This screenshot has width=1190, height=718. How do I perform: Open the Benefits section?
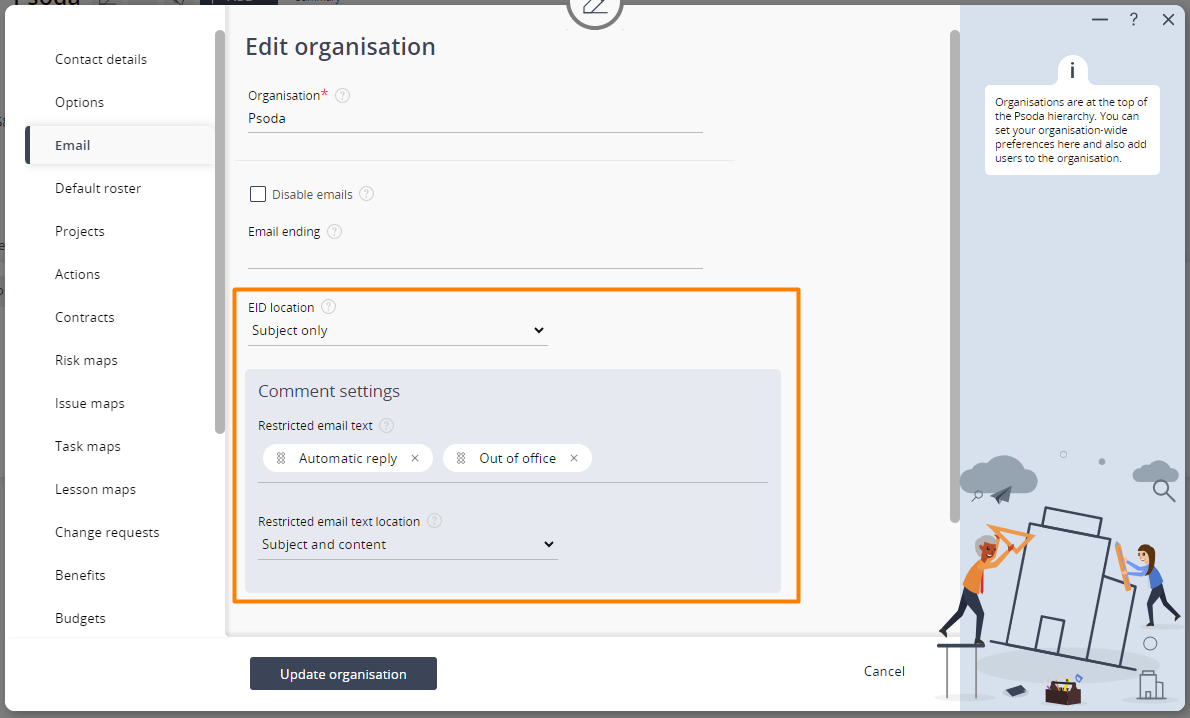(x=80, y=575)
